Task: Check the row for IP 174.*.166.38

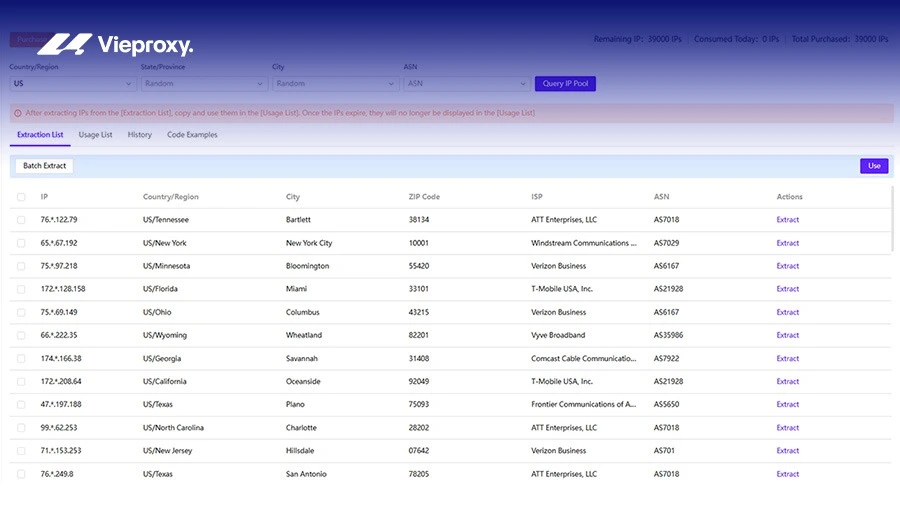Action: [21, 359]
